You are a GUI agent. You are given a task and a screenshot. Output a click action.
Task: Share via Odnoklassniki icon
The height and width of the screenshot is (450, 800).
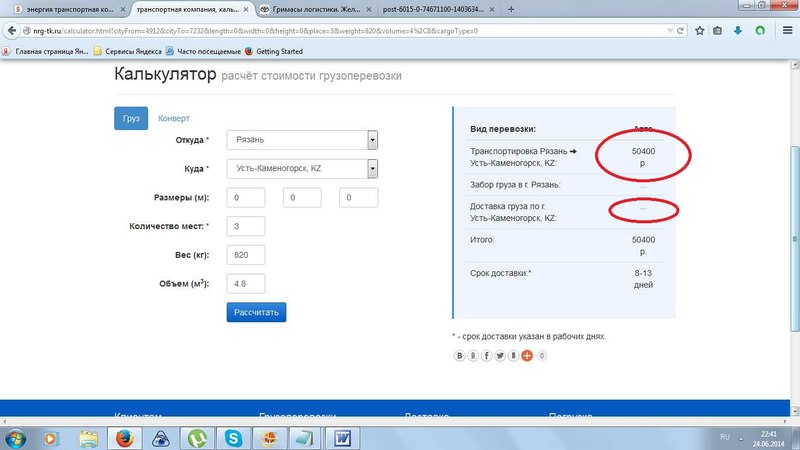click(473, 356)
